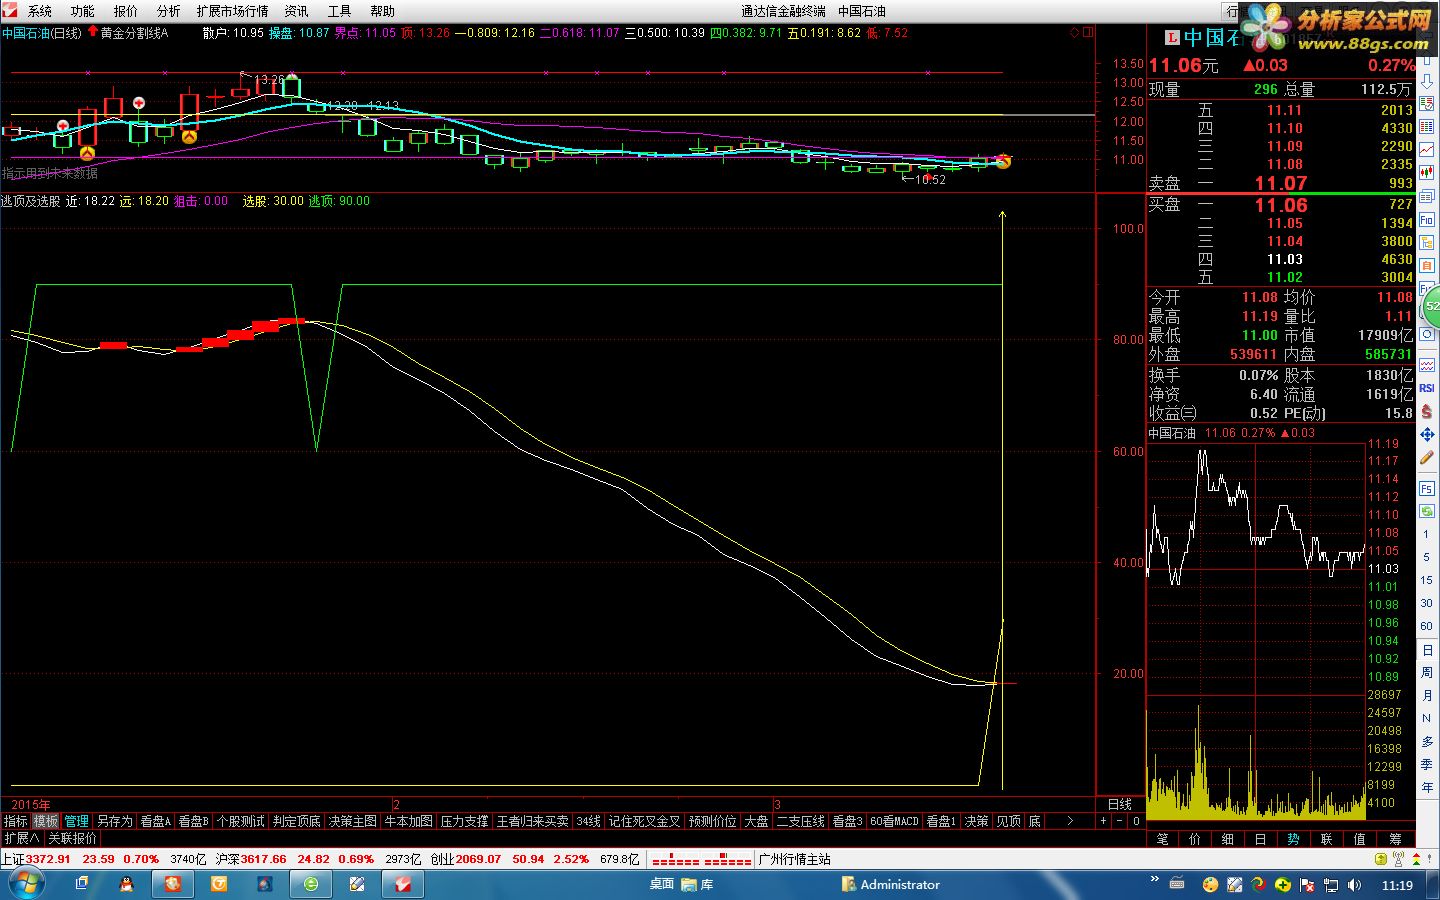Open the 资讯 menu
The height and width of the screenshot is (900, 1440).
[x=297, y=11]
